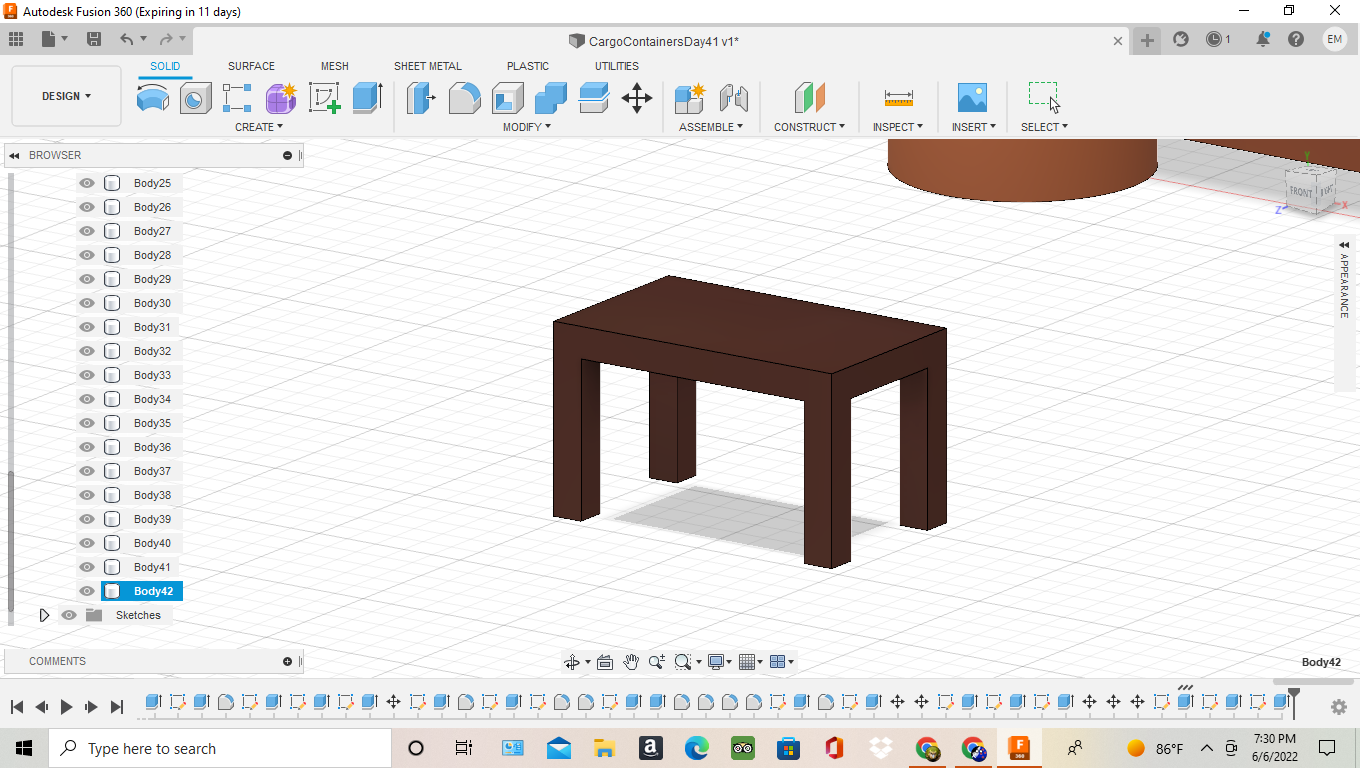
Task: Toggle visibility of Body37
Action: (87, 471)
